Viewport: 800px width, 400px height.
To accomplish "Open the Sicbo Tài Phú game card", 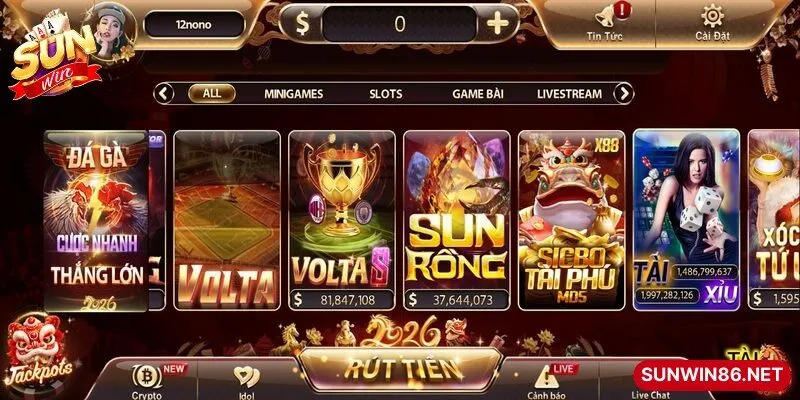I will pos(571,220).
